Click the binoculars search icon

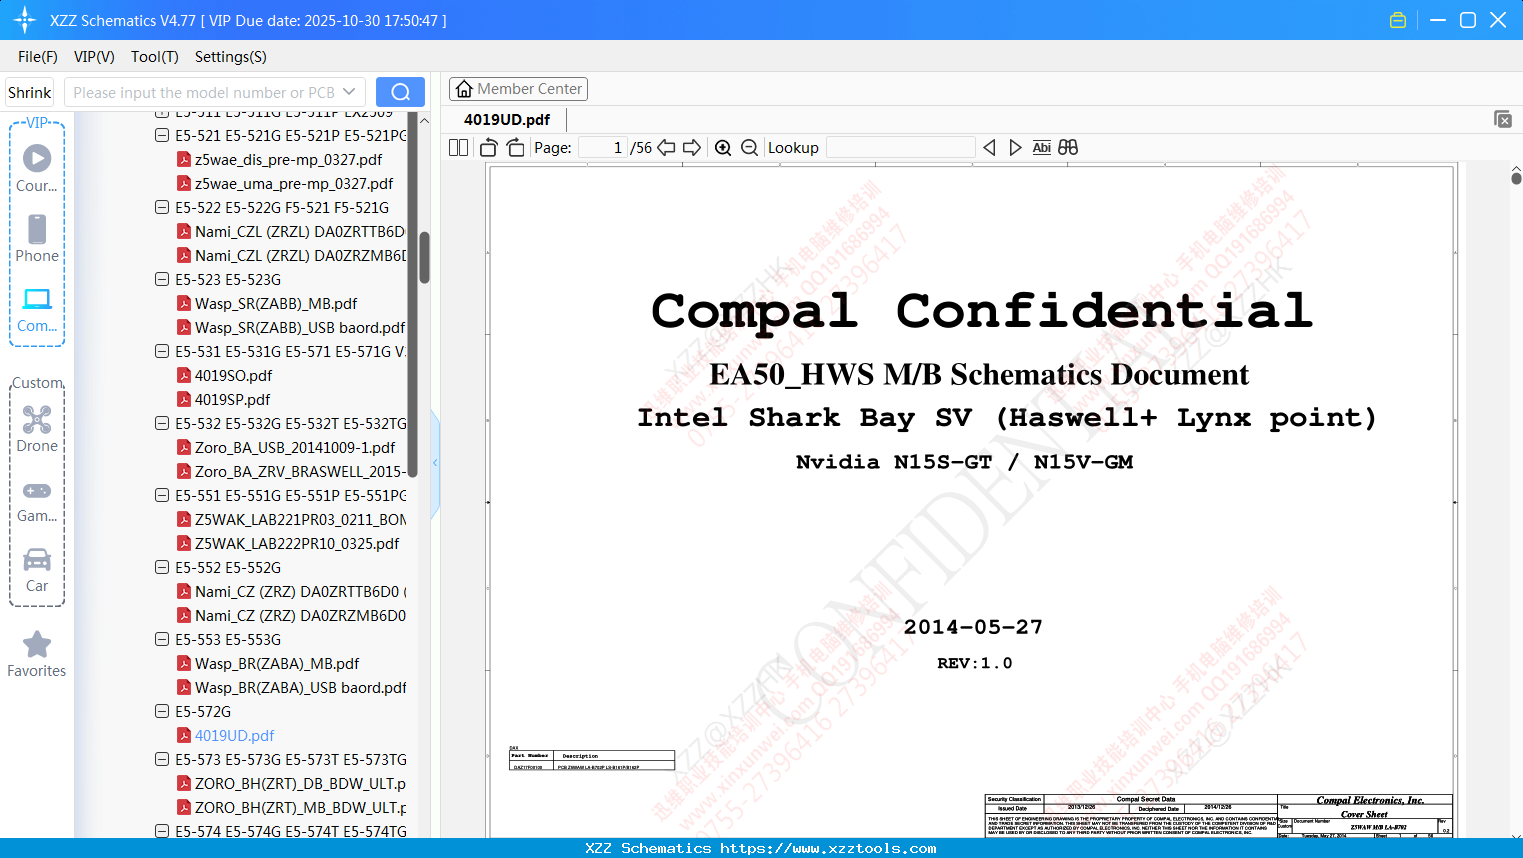(x=1068, y=148)
